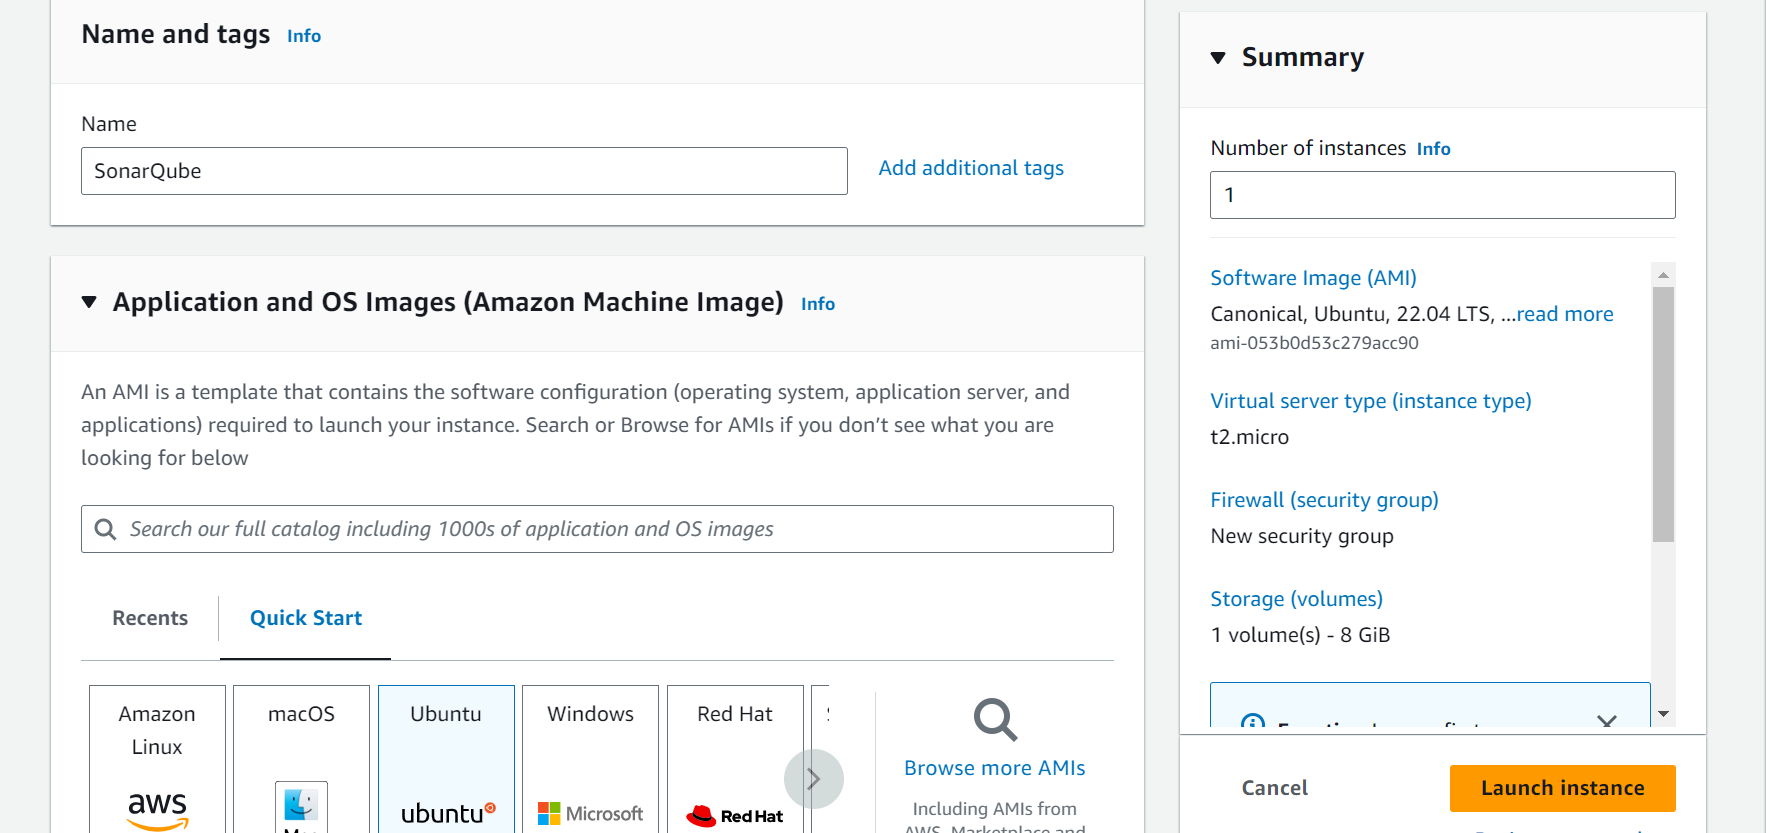Screen dimensions: 1784x833
Task: Collapse the Application and OS Images section
Action: pyautogui.click(x=89, y=302)
